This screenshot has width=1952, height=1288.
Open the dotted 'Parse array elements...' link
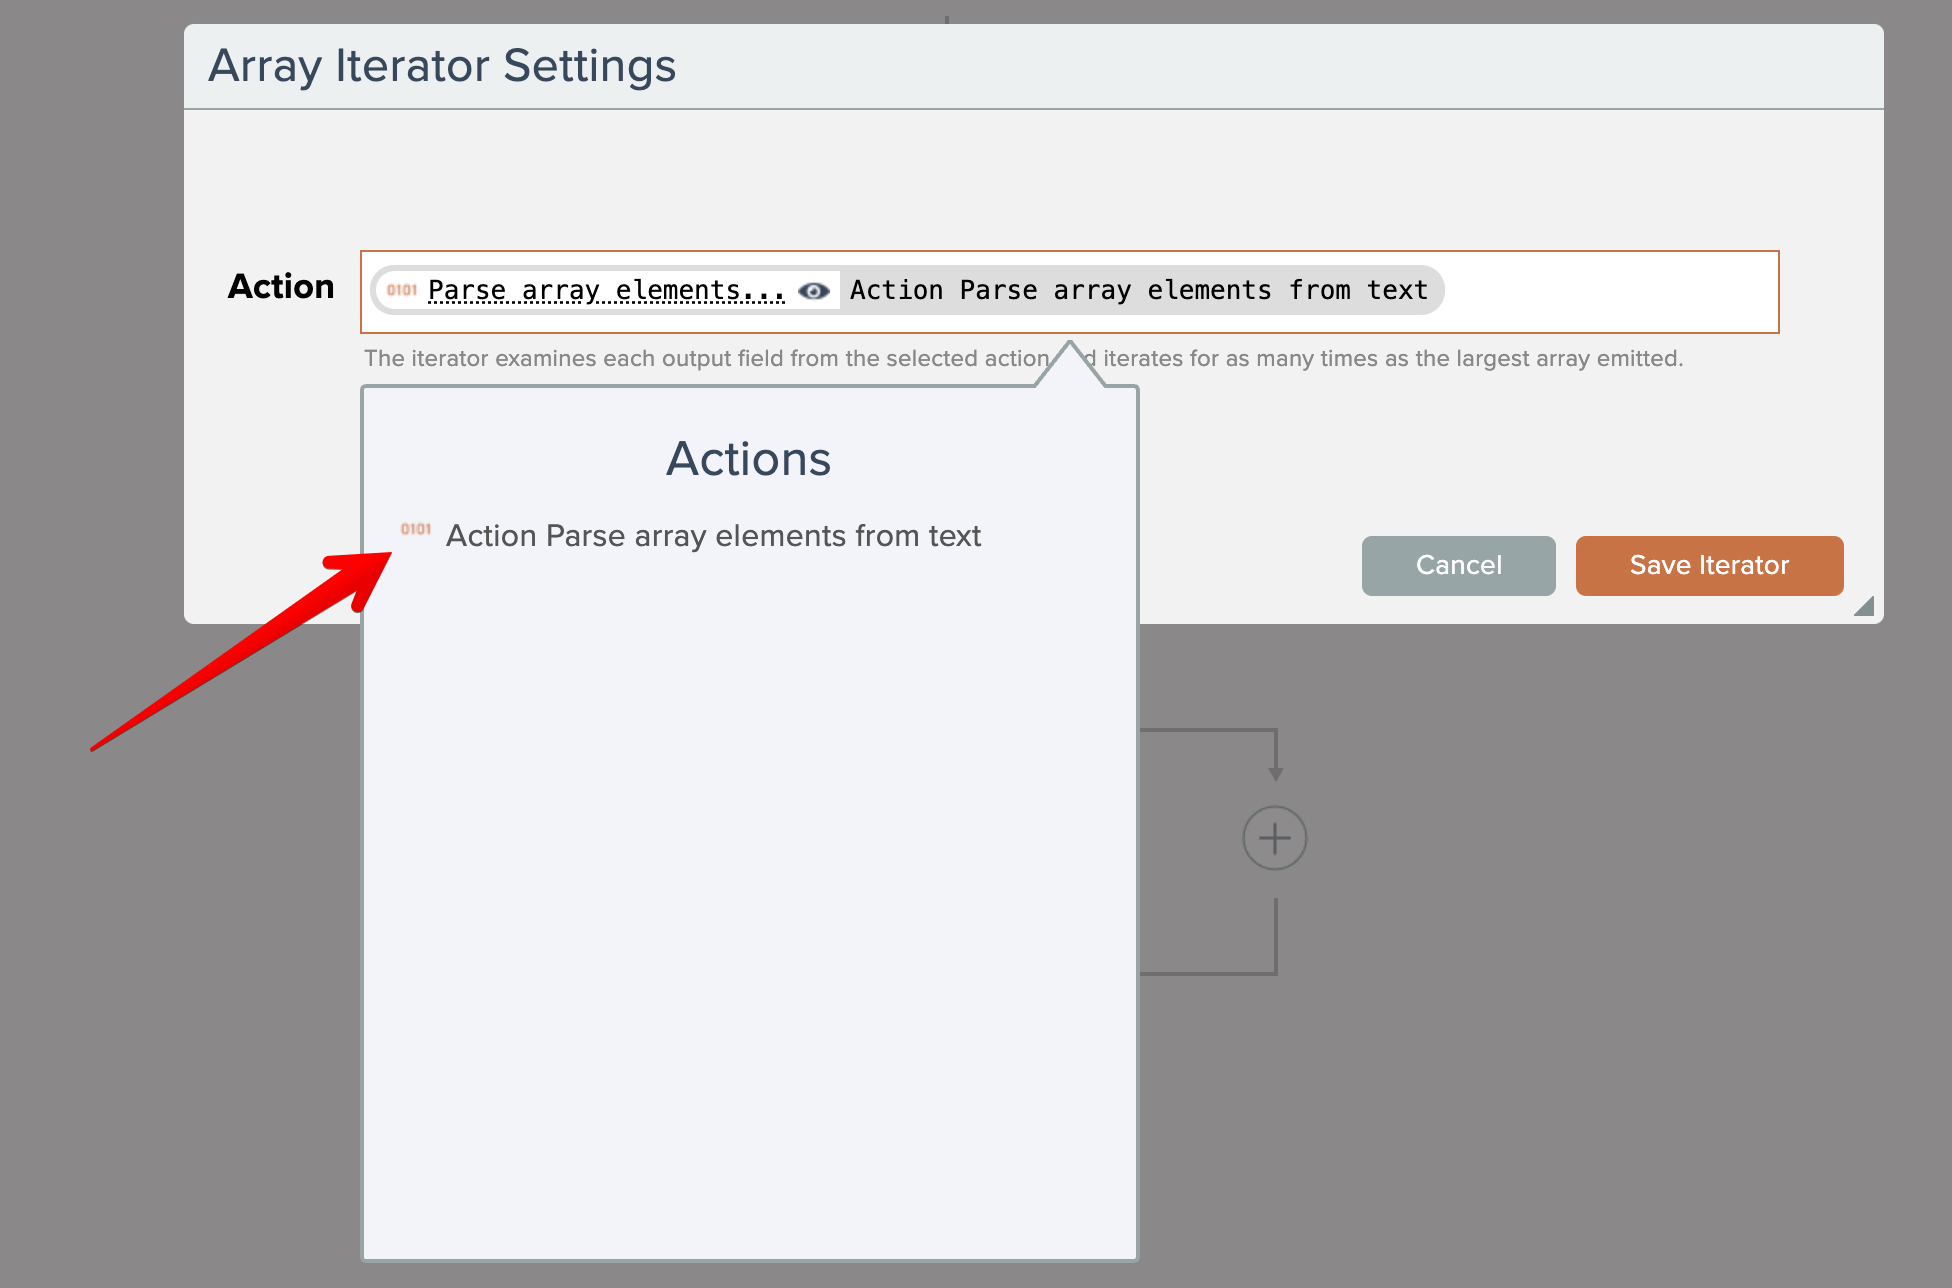click(x=606, y=290)
